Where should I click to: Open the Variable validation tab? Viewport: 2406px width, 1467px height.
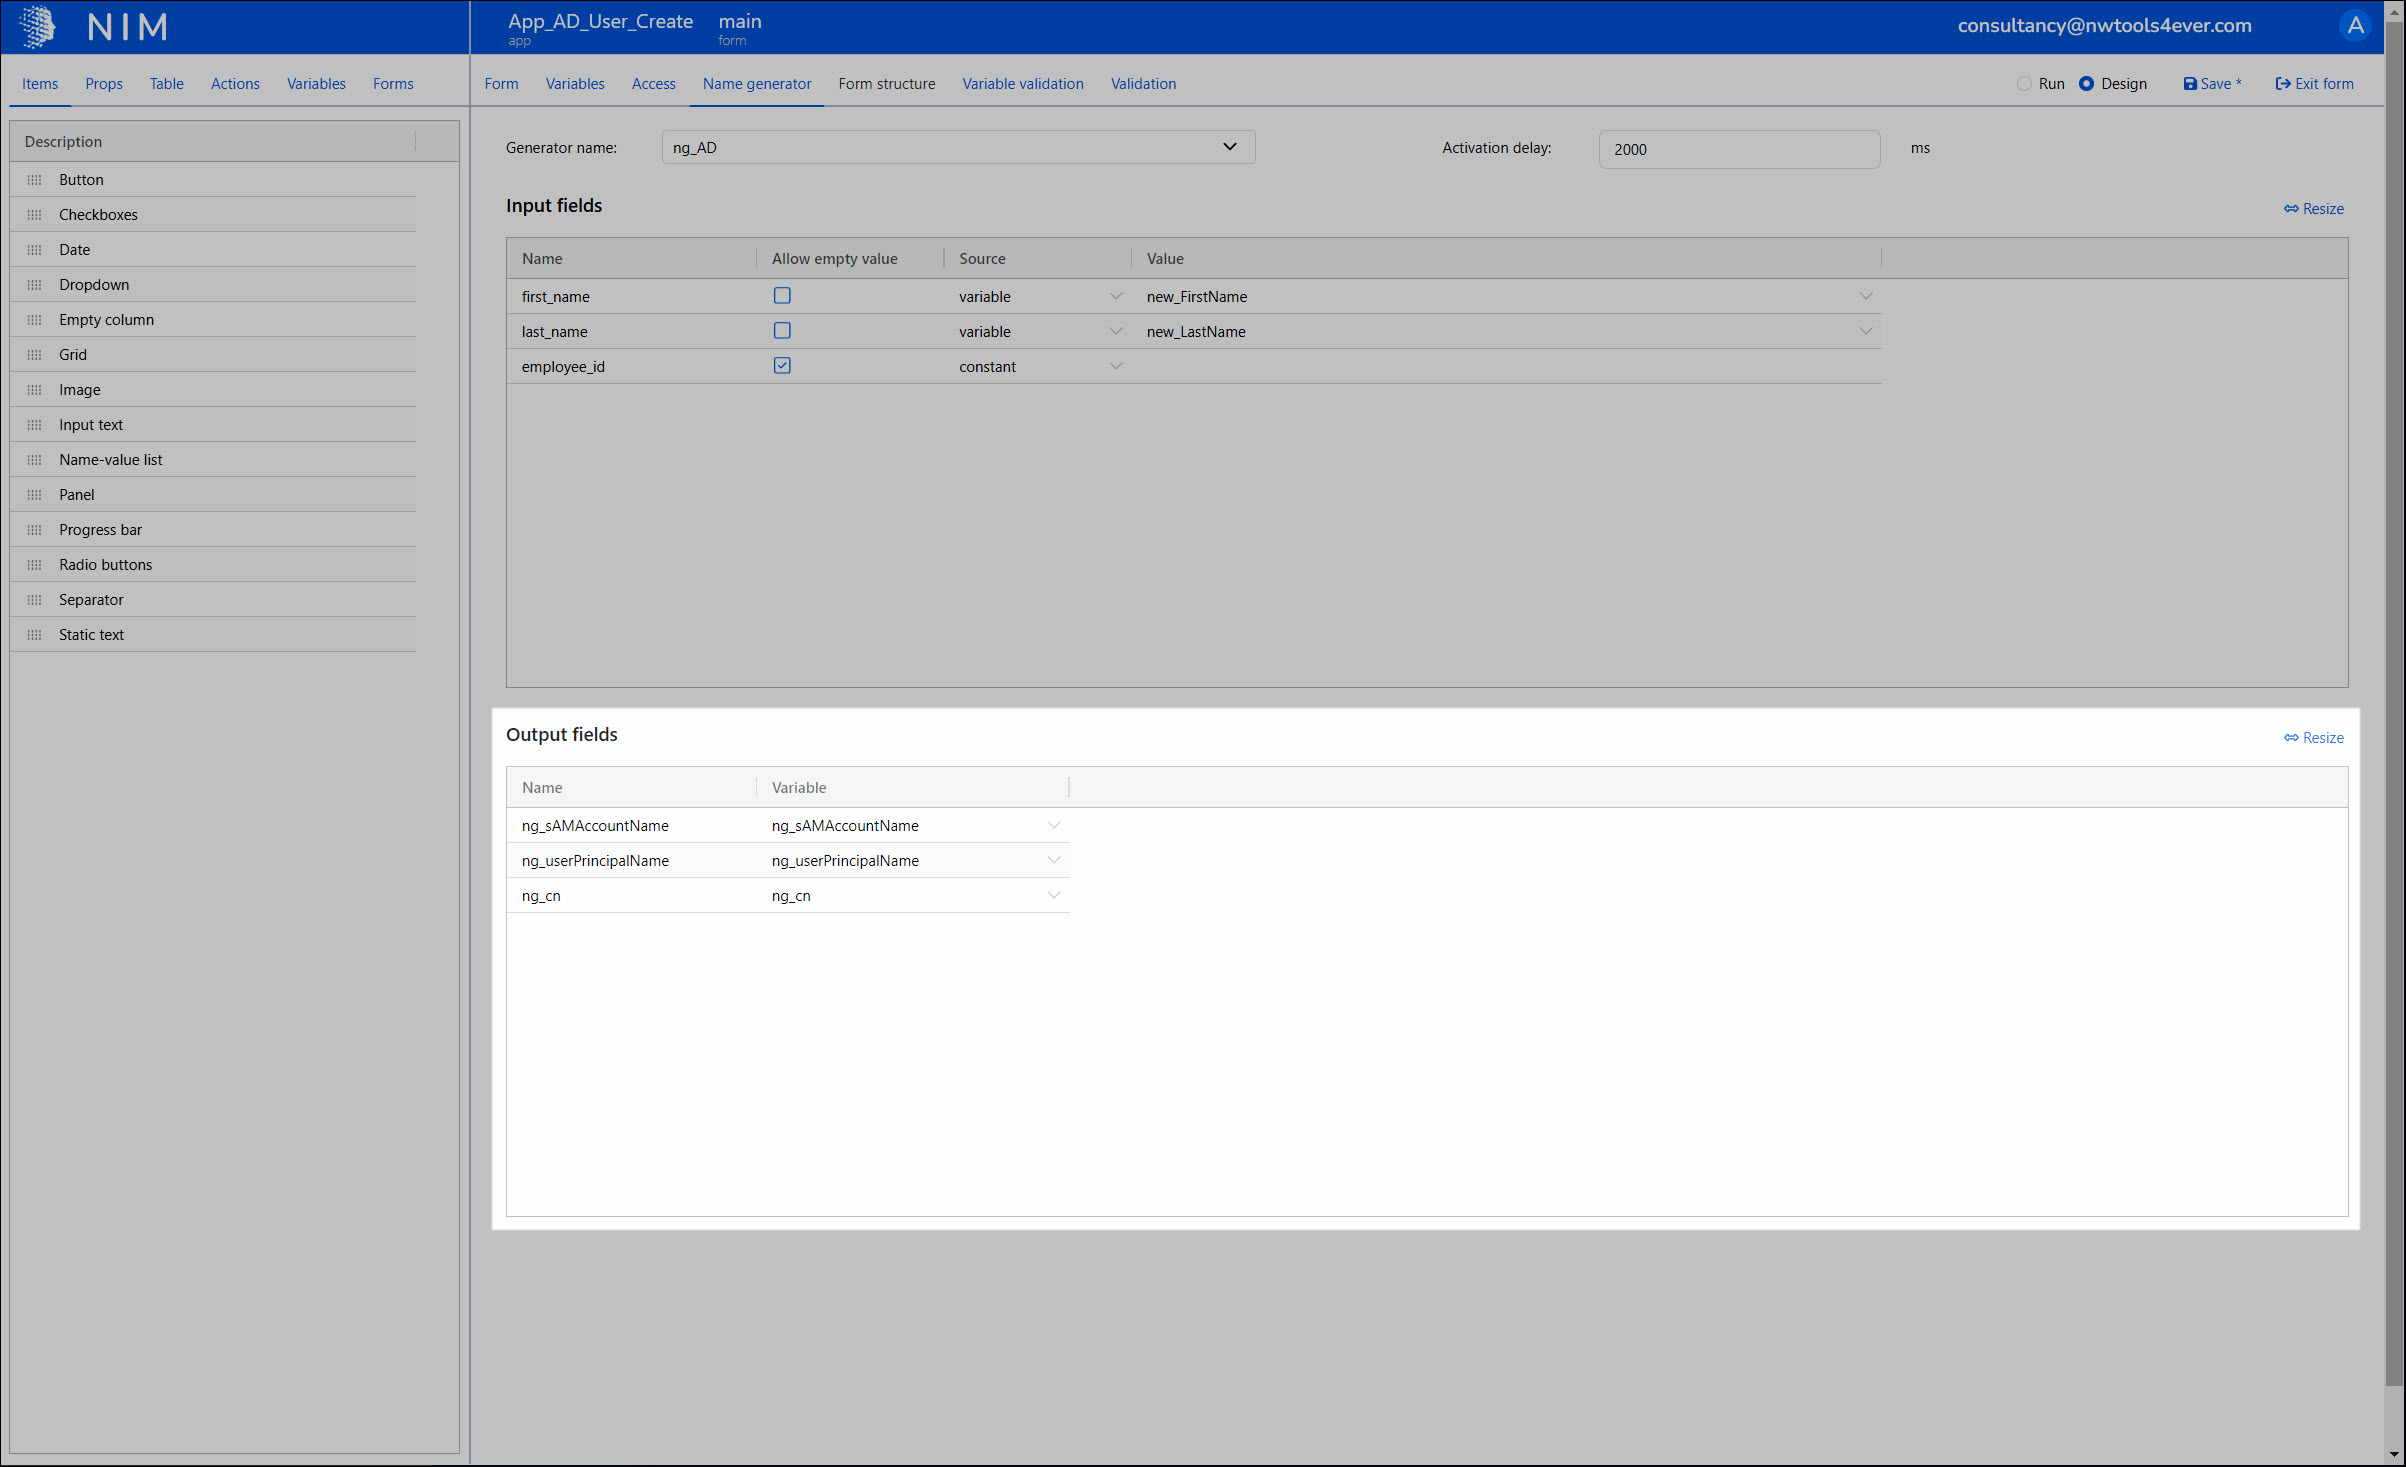tap(1022, 84)
